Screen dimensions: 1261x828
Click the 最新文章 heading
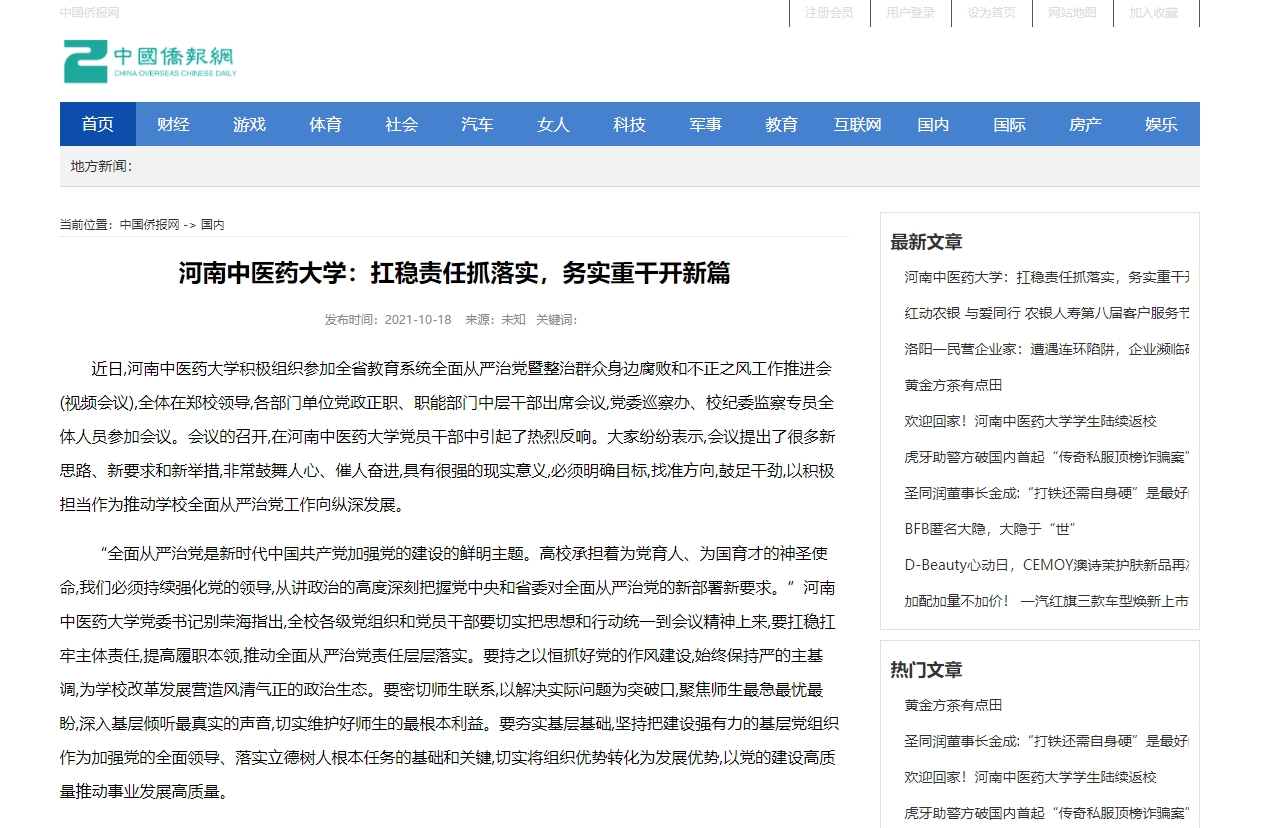point(927,242)
